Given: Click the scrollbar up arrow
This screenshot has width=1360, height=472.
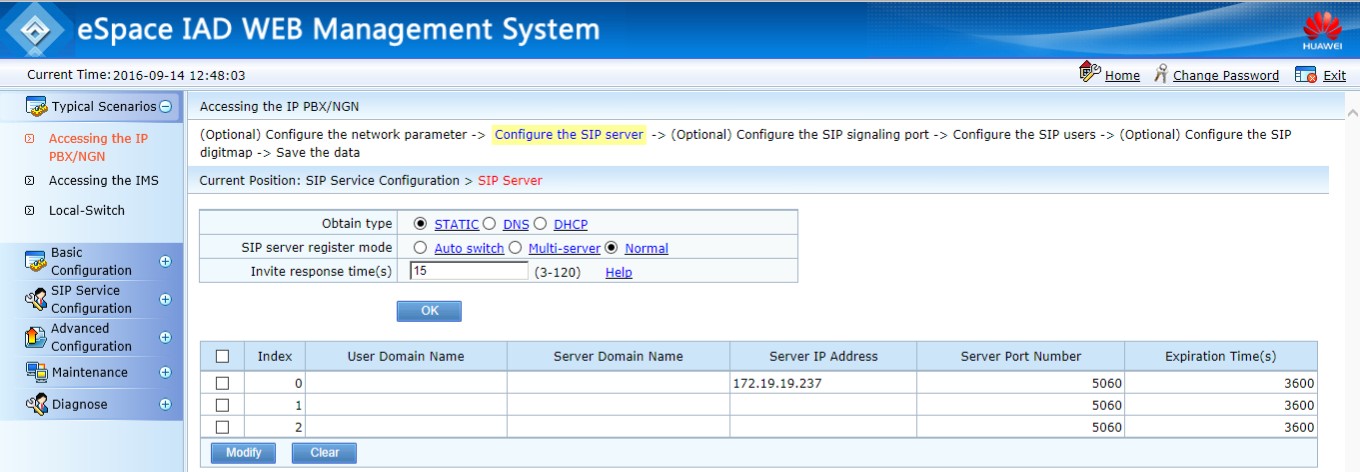Looking at the screenshot, I should pos(1351,112).
